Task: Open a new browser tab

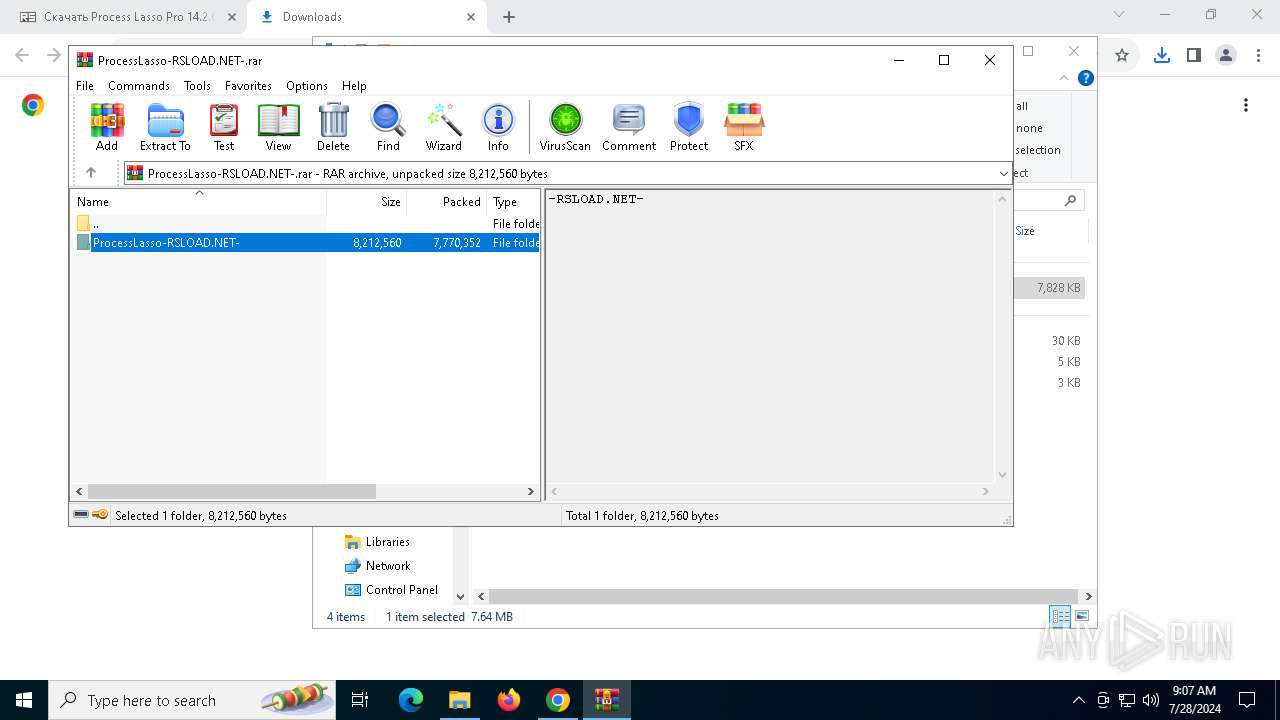Action: click(x=509, y=17)
